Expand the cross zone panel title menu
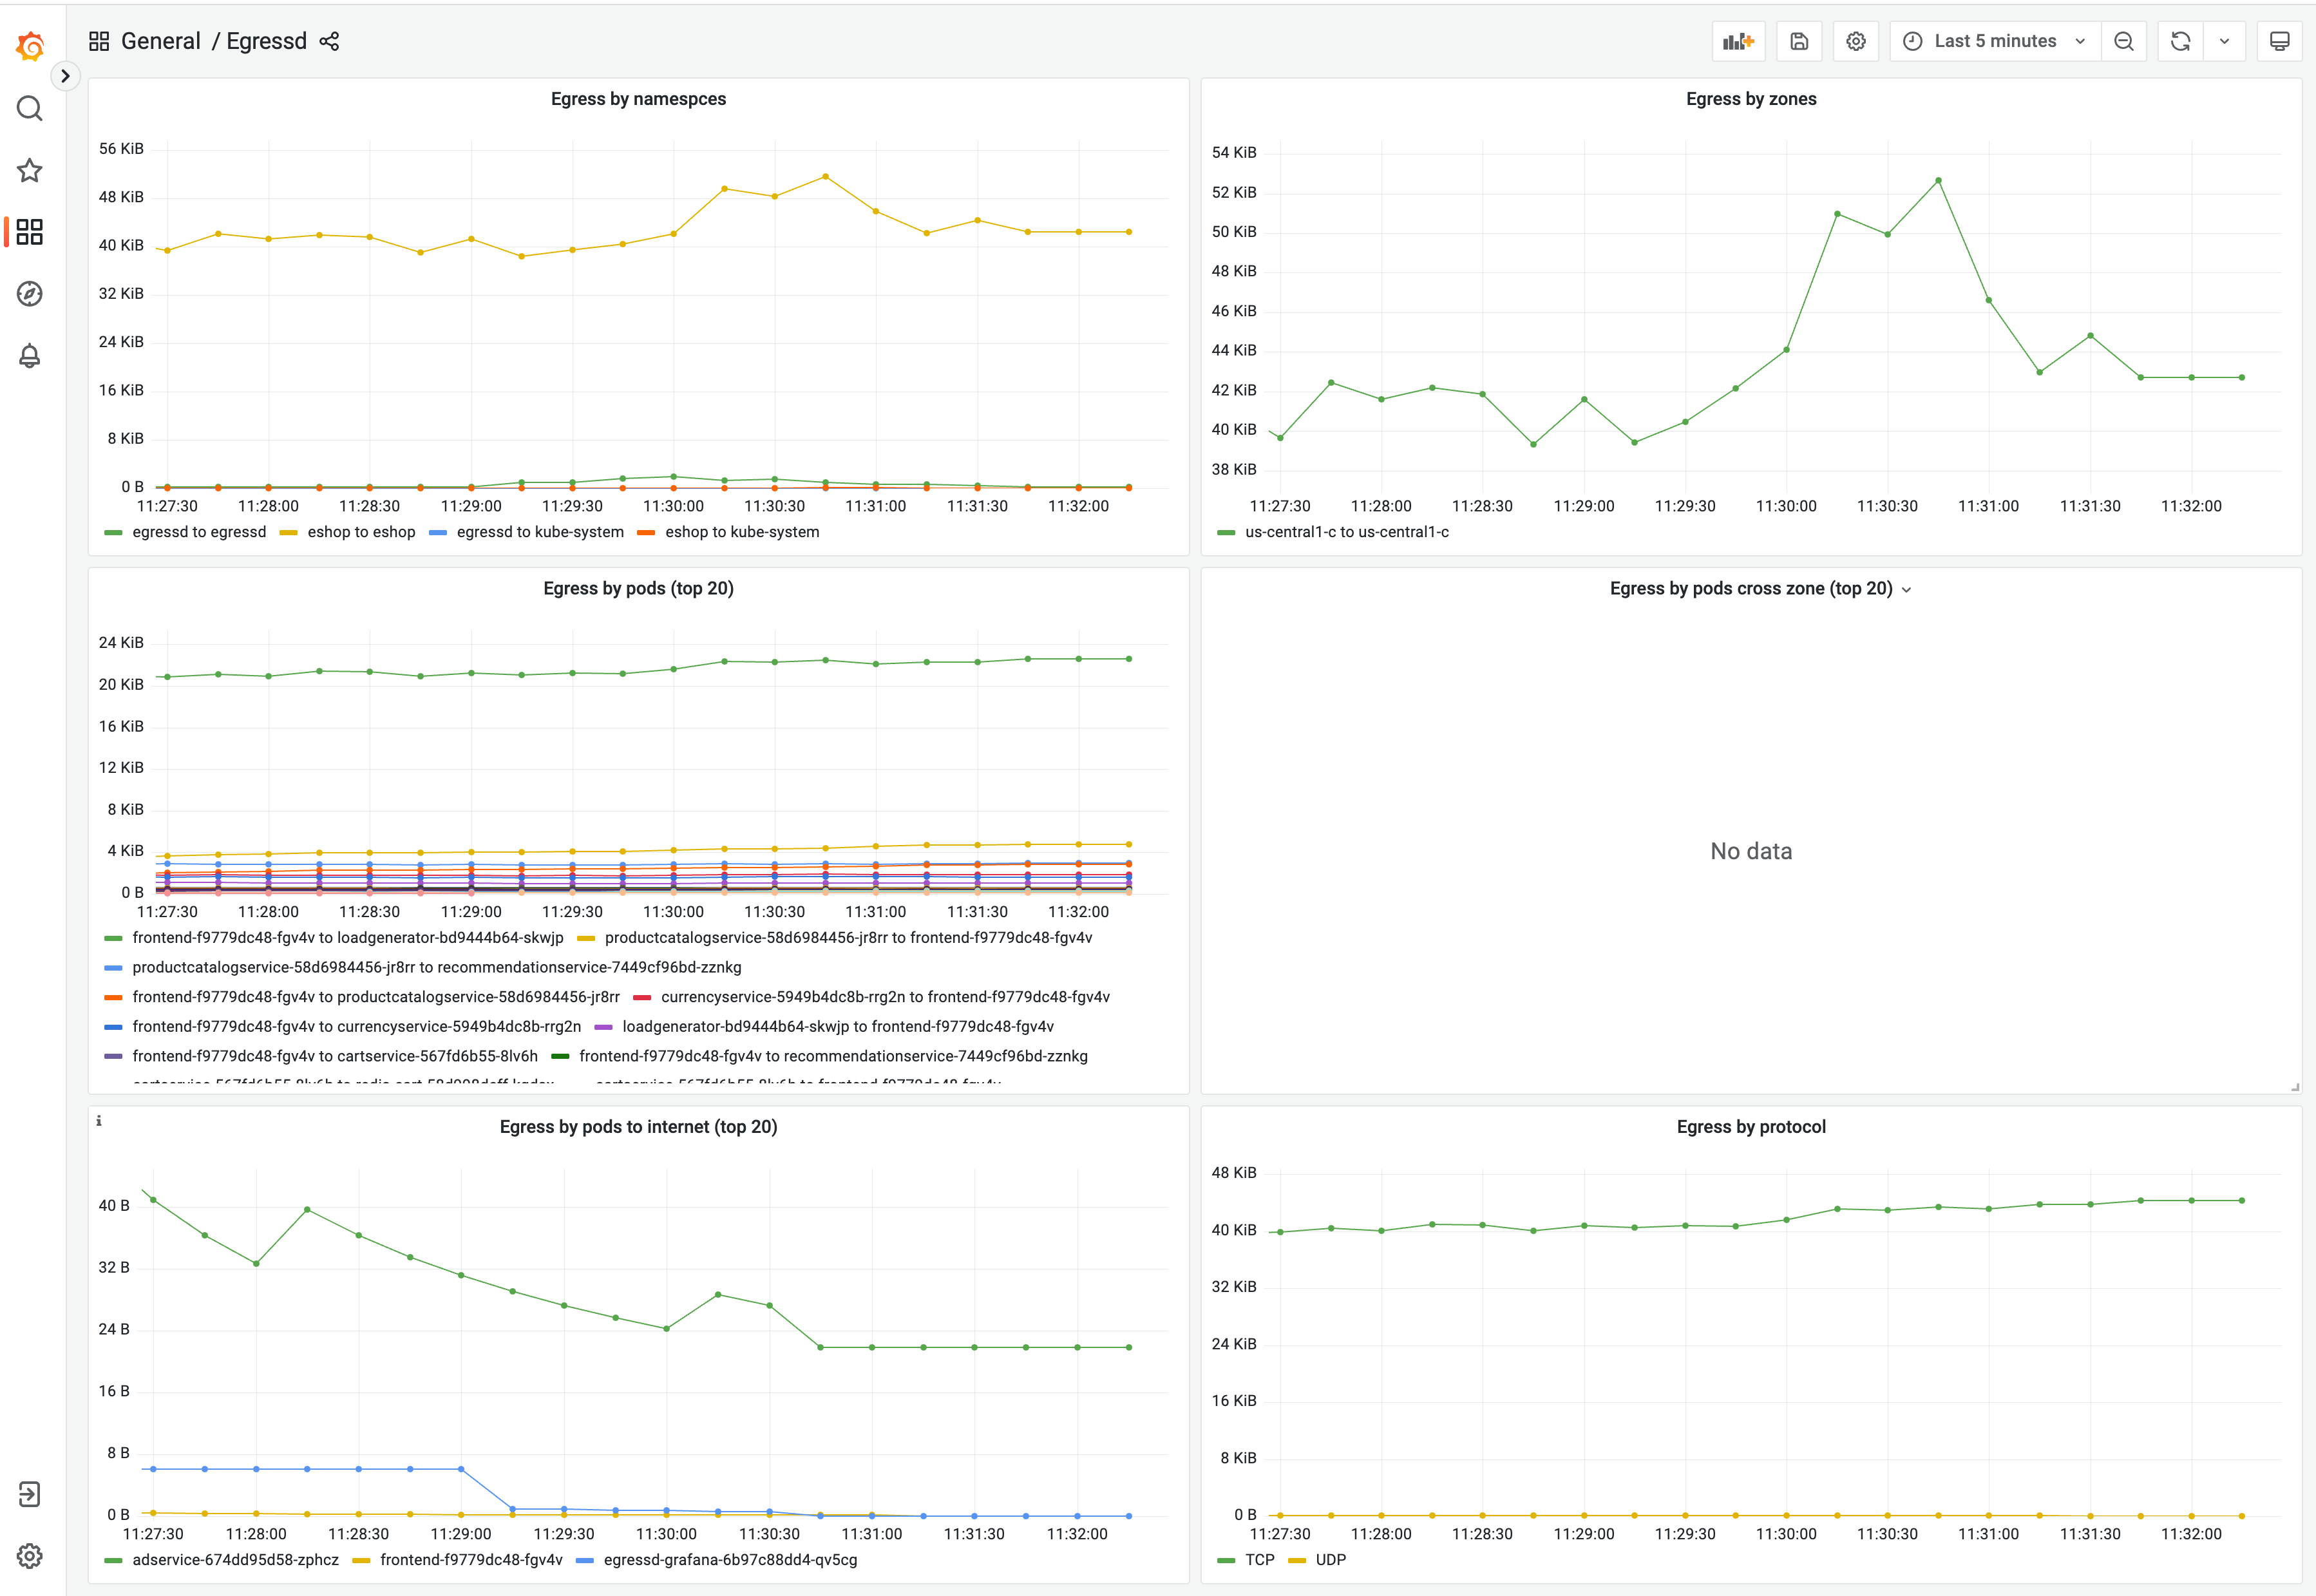Viewport: 2316px width, 1596px height. [1906, 590]
